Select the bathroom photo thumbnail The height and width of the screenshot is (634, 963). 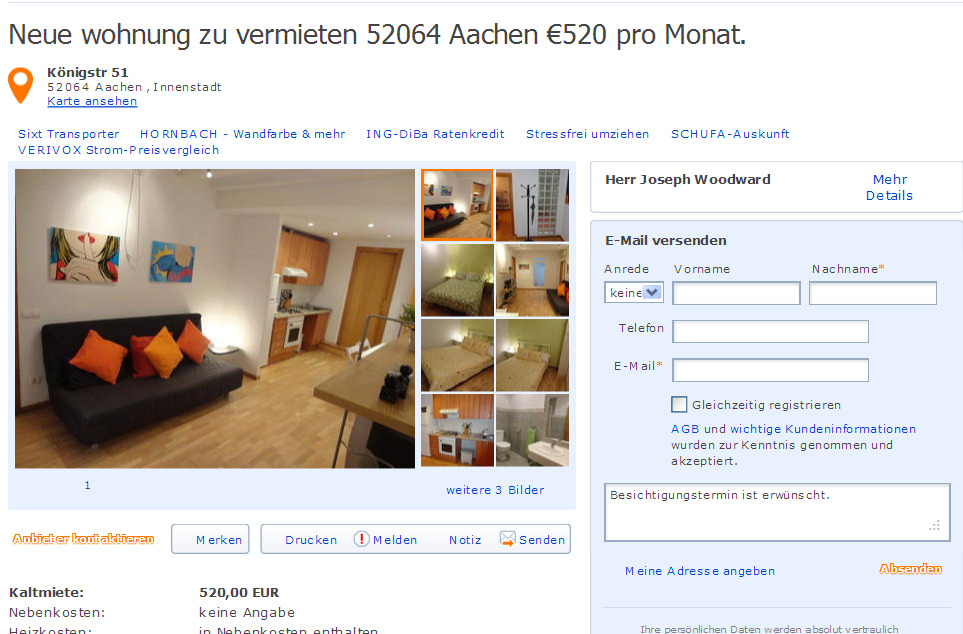tap(532, 430)
